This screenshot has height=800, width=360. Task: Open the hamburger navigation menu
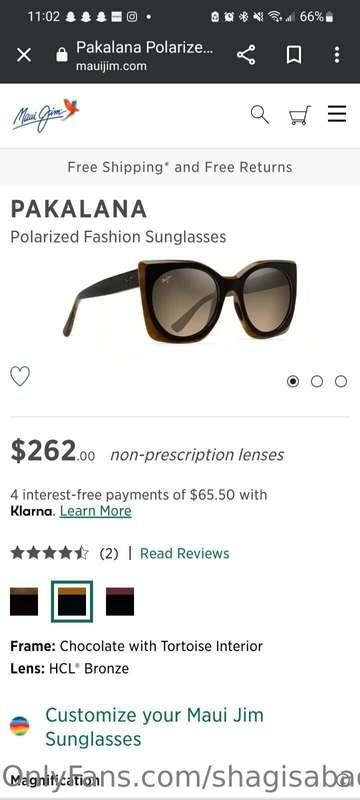pos(337,114)
